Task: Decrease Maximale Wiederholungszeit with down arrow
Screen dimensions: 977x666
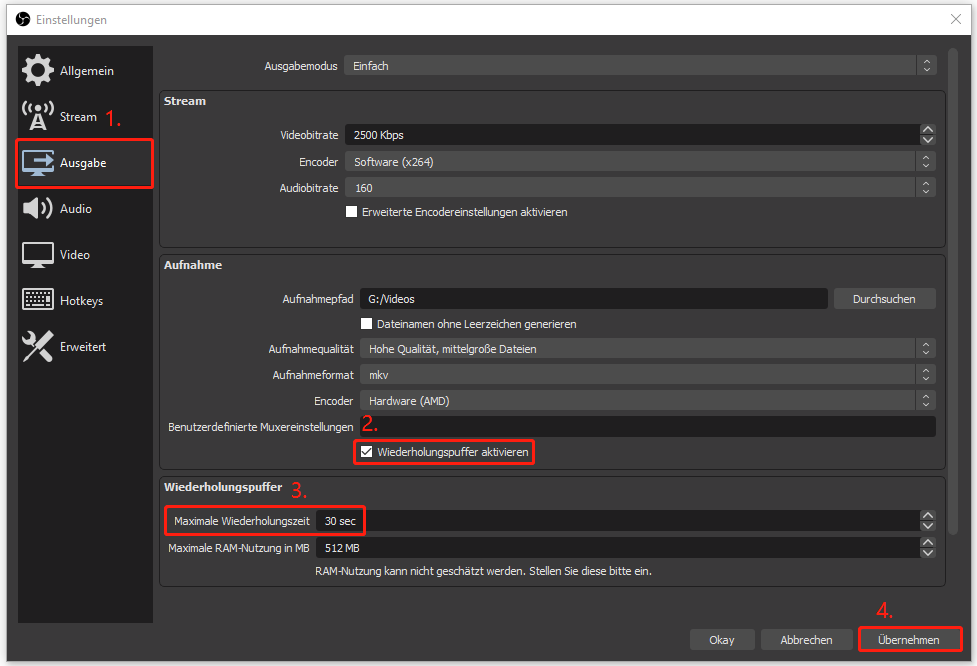Action: pos(928,526)
